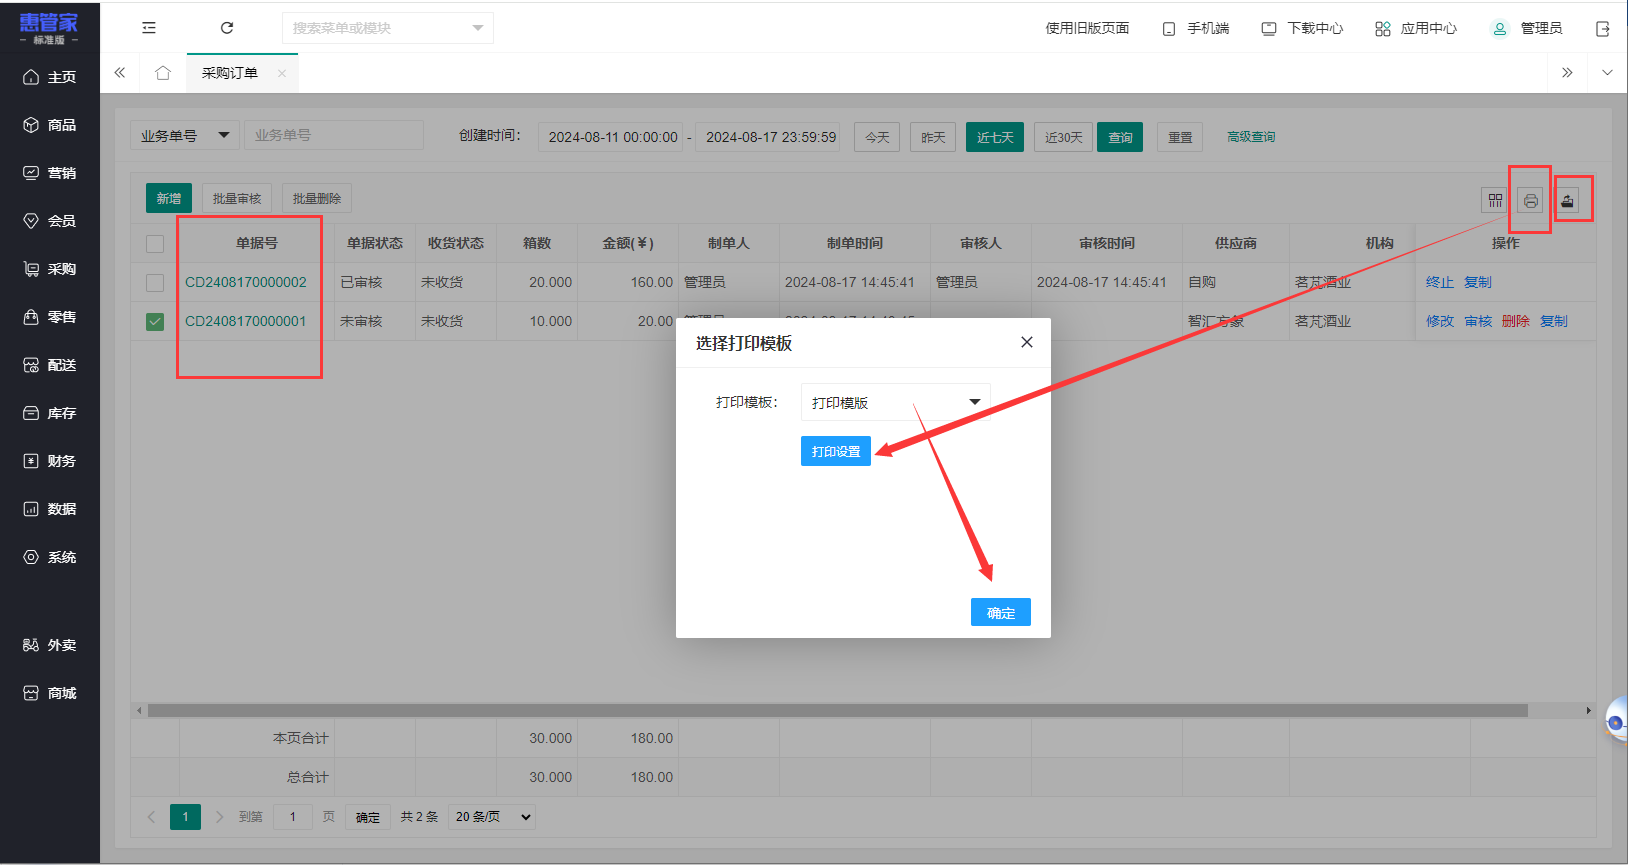The width and height of the screenshot is (1628, 865).
Task: Click 终止 for order CD2408170000002
Action: [1440, 283]
